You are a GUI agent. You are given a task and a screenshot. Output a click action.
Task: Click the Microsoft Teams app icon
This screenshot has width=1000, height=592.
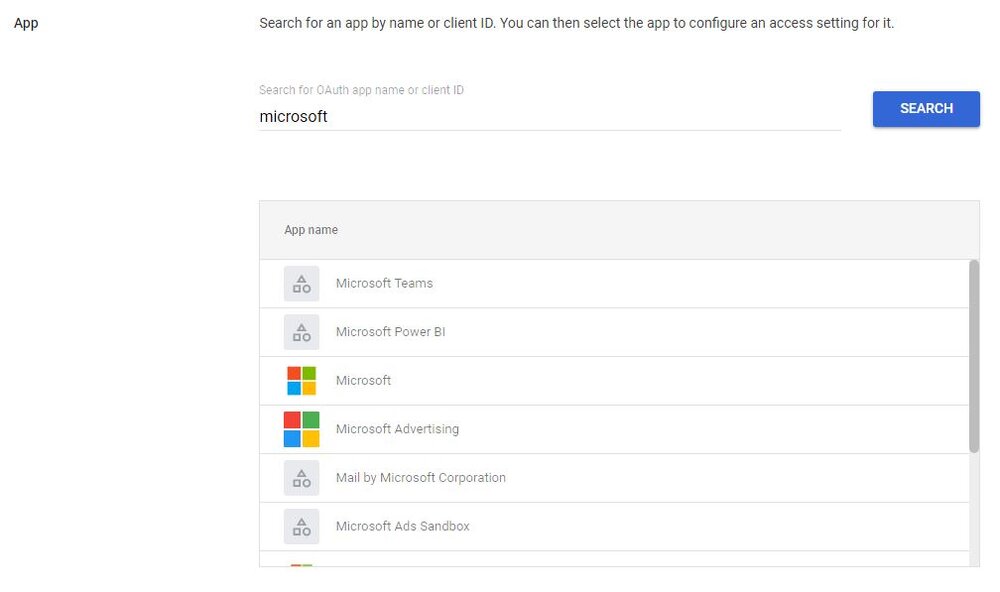(301, 283)
